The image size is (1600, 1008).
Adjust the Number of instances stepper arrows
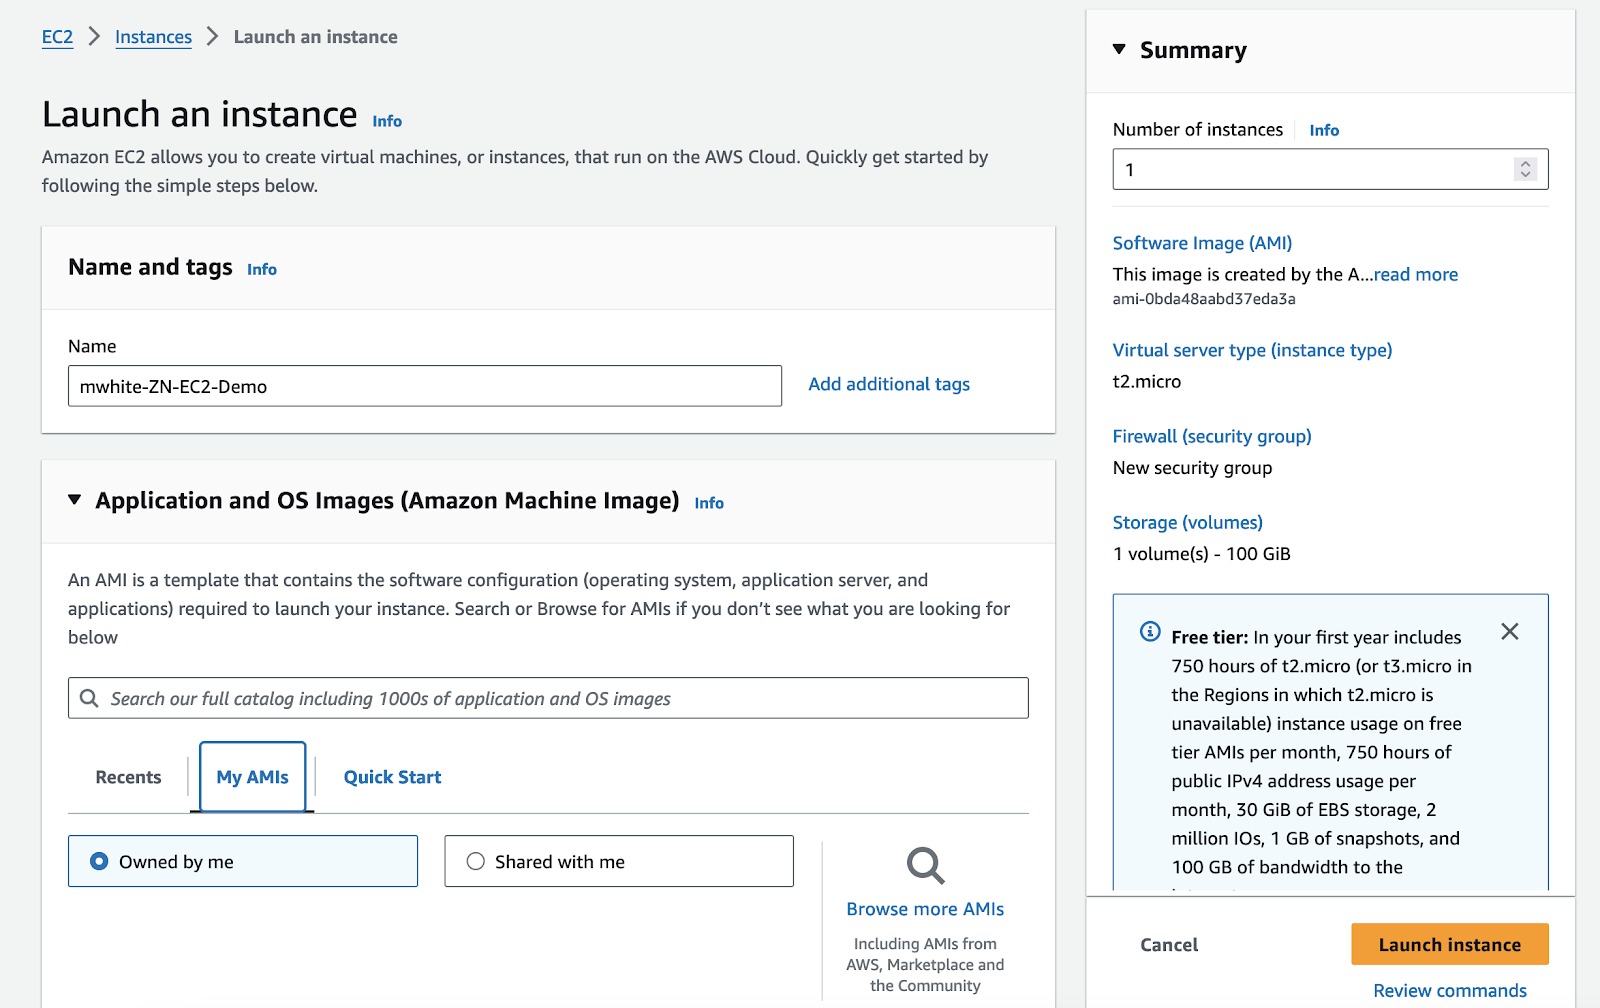pos(1524,169)
